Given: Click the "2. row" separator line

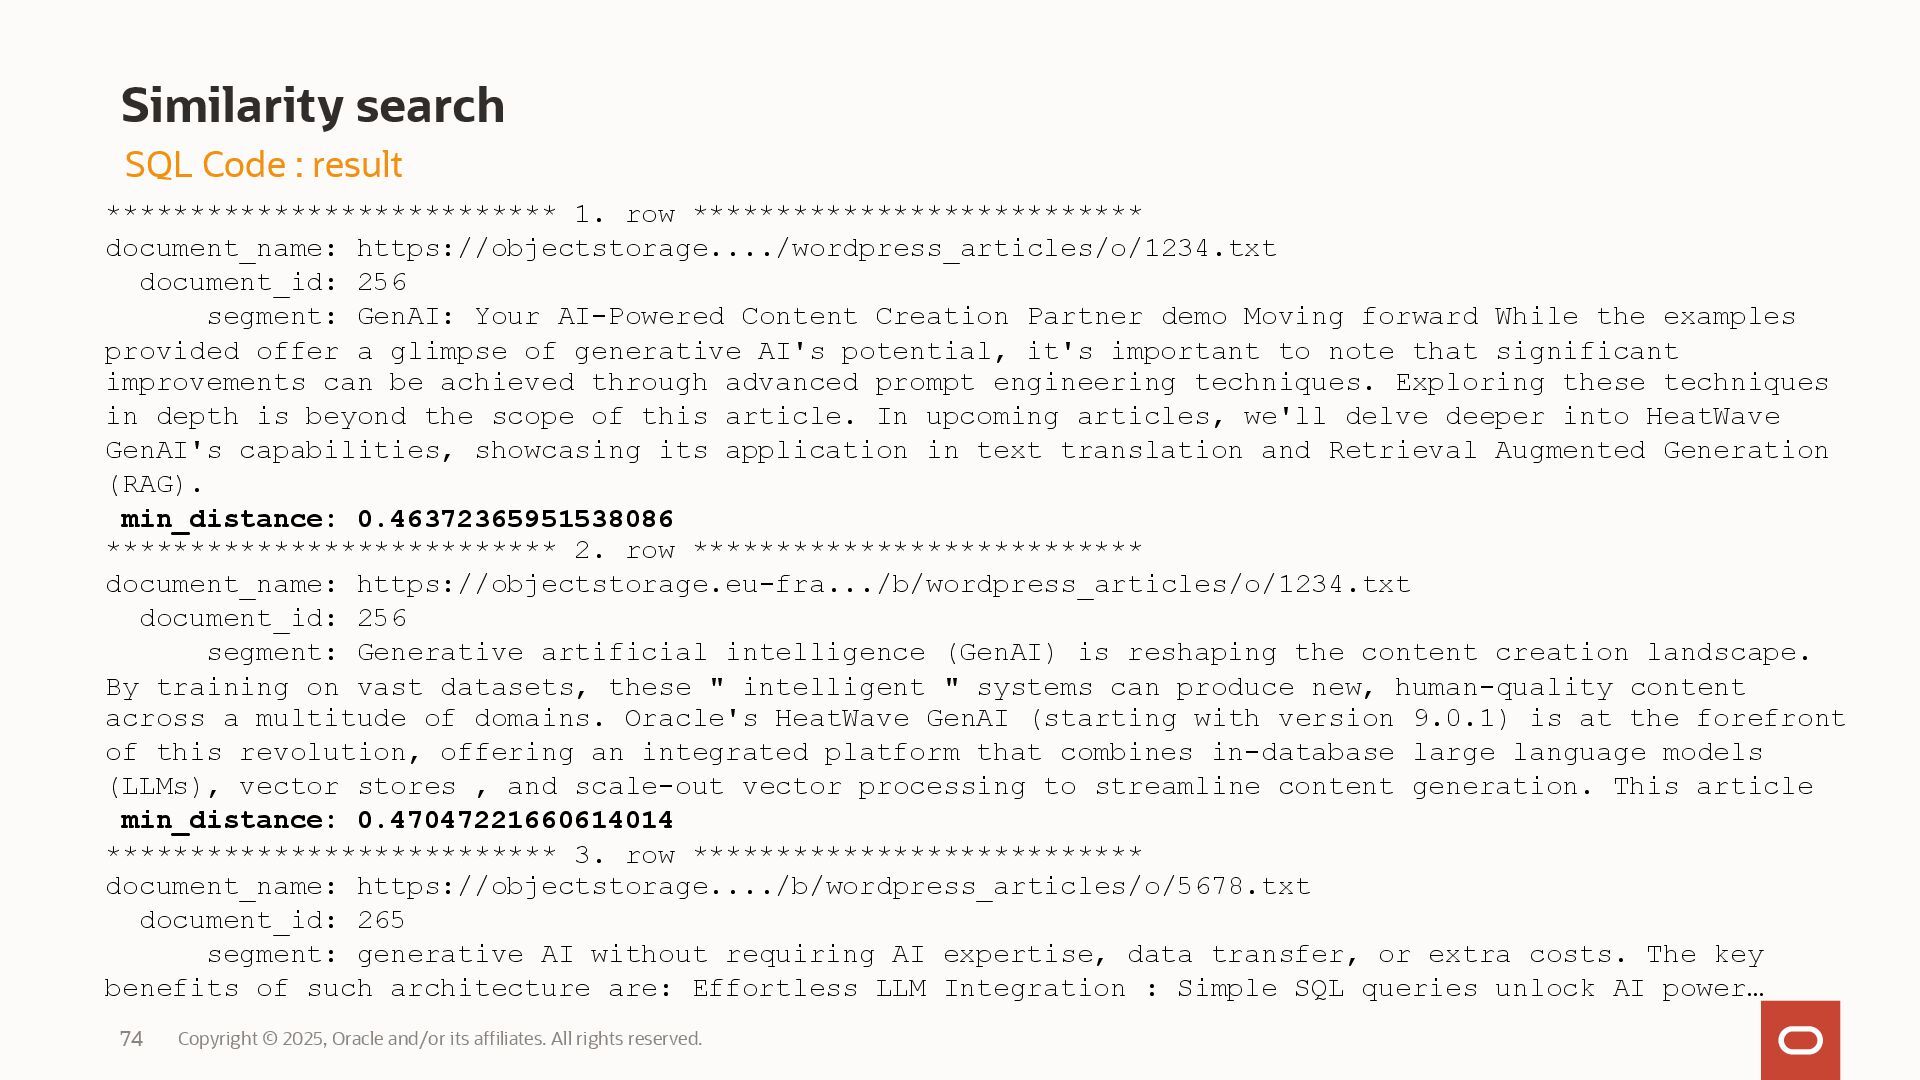Looking at the screenshot, I should [624, 550].
